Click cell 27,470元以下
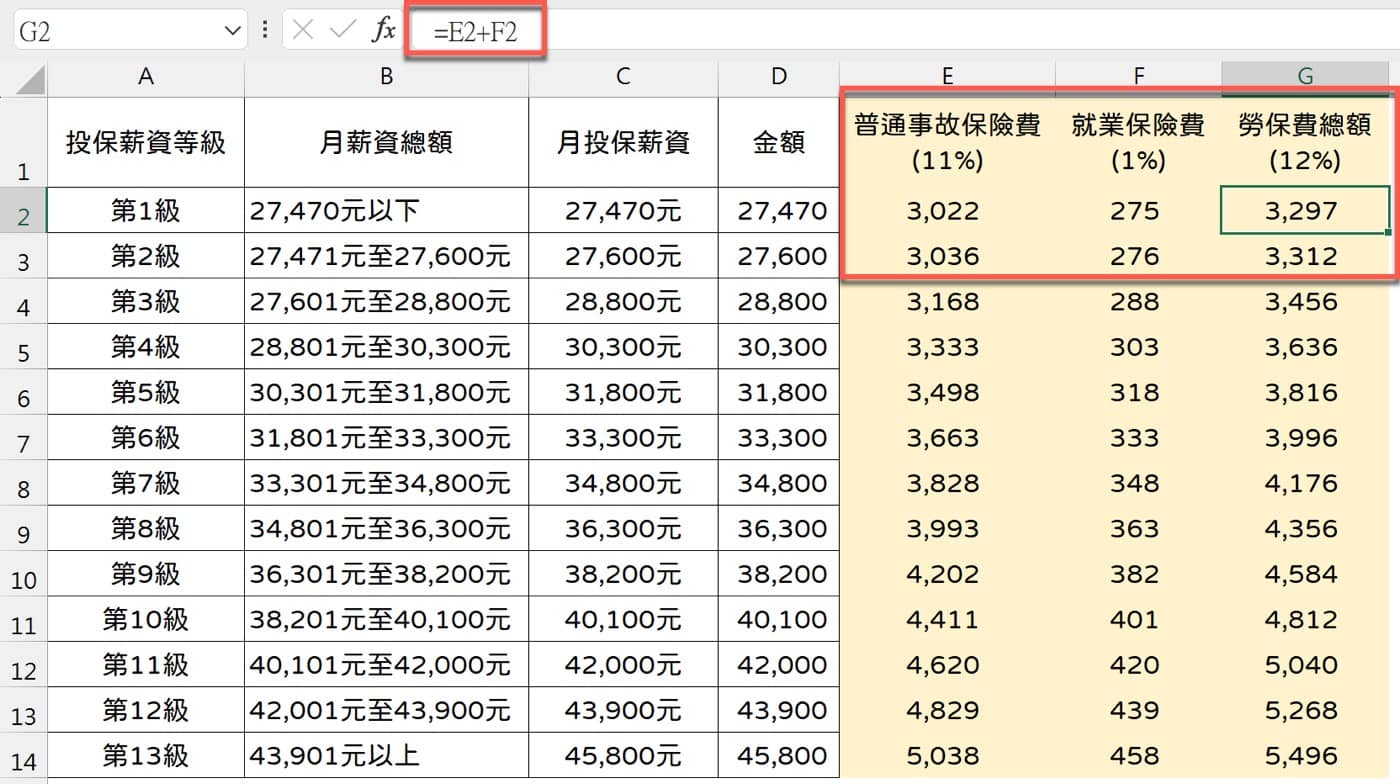 click(386, 210)
